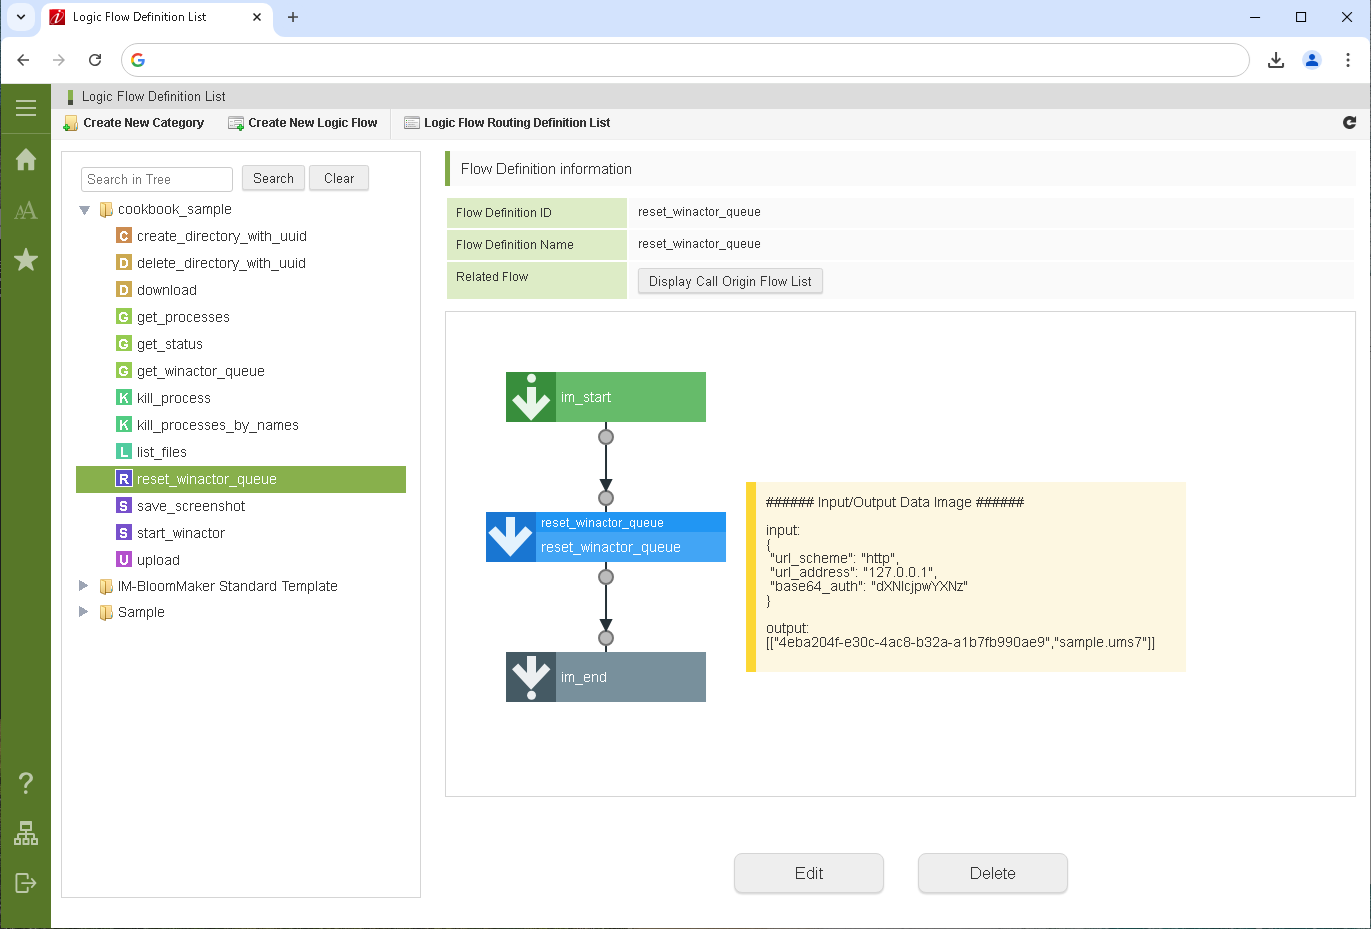
Task: Click the im_end node arrow icon
Action: click(x=531, y=677)
